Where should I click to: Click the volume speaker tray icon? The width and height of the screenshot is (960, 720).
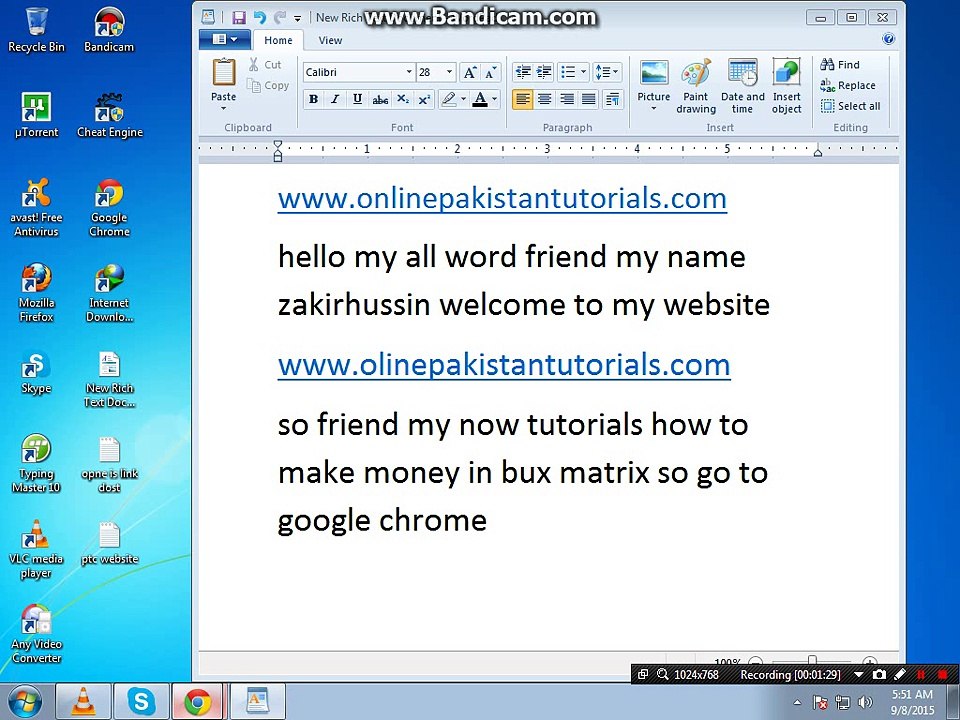pos(865,702)
